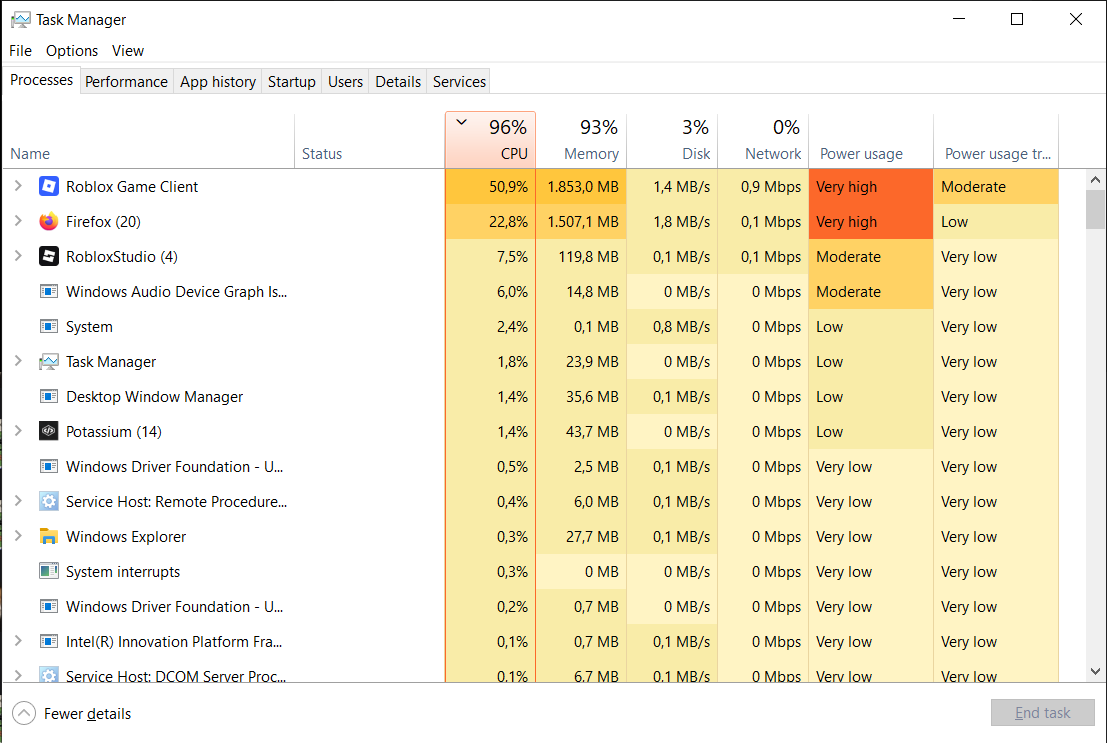Click the '0,9 Mbps' network cell
The width and height of the screenshot is (1107, 743).
[763, 186]
